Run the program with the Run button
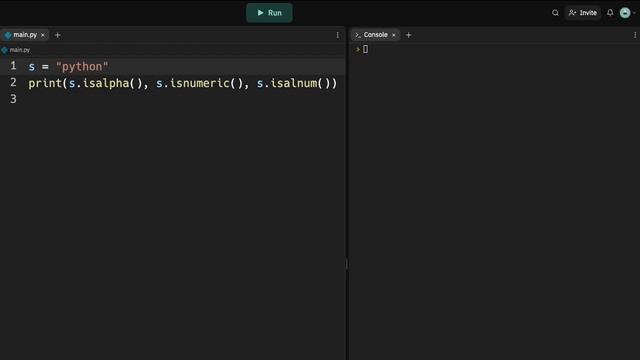Screen dimensions: 640x360 pos(269,13)
